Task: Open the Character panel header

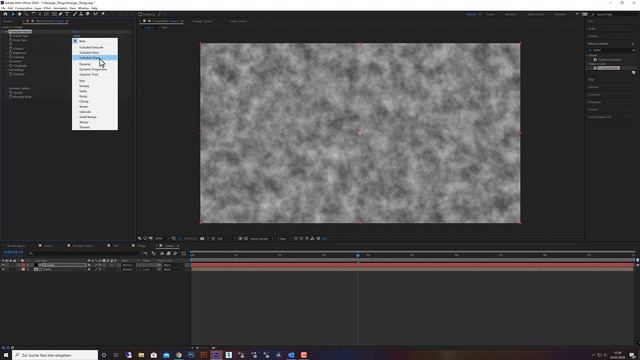Action: (x=594, y=95)
